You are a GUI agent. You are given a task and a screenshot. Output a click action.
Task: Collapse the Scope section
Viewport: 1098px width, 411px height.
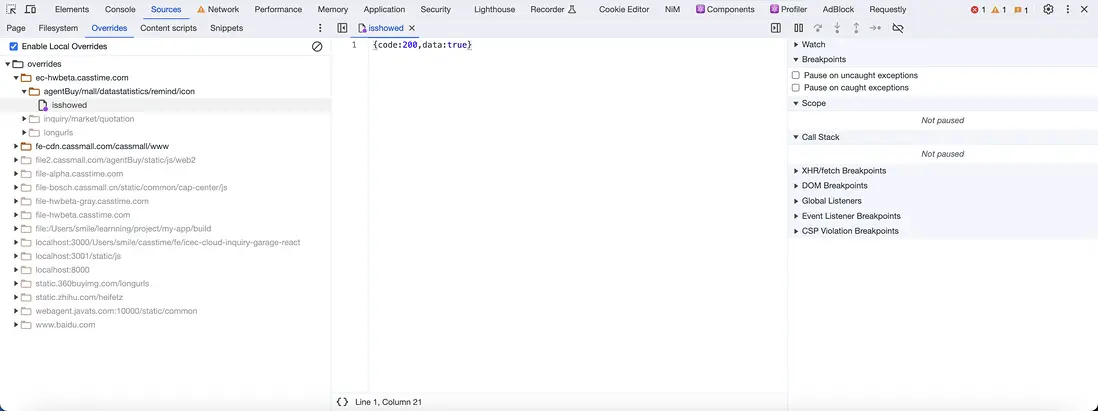pyautogui.click(x=796, y=103)
